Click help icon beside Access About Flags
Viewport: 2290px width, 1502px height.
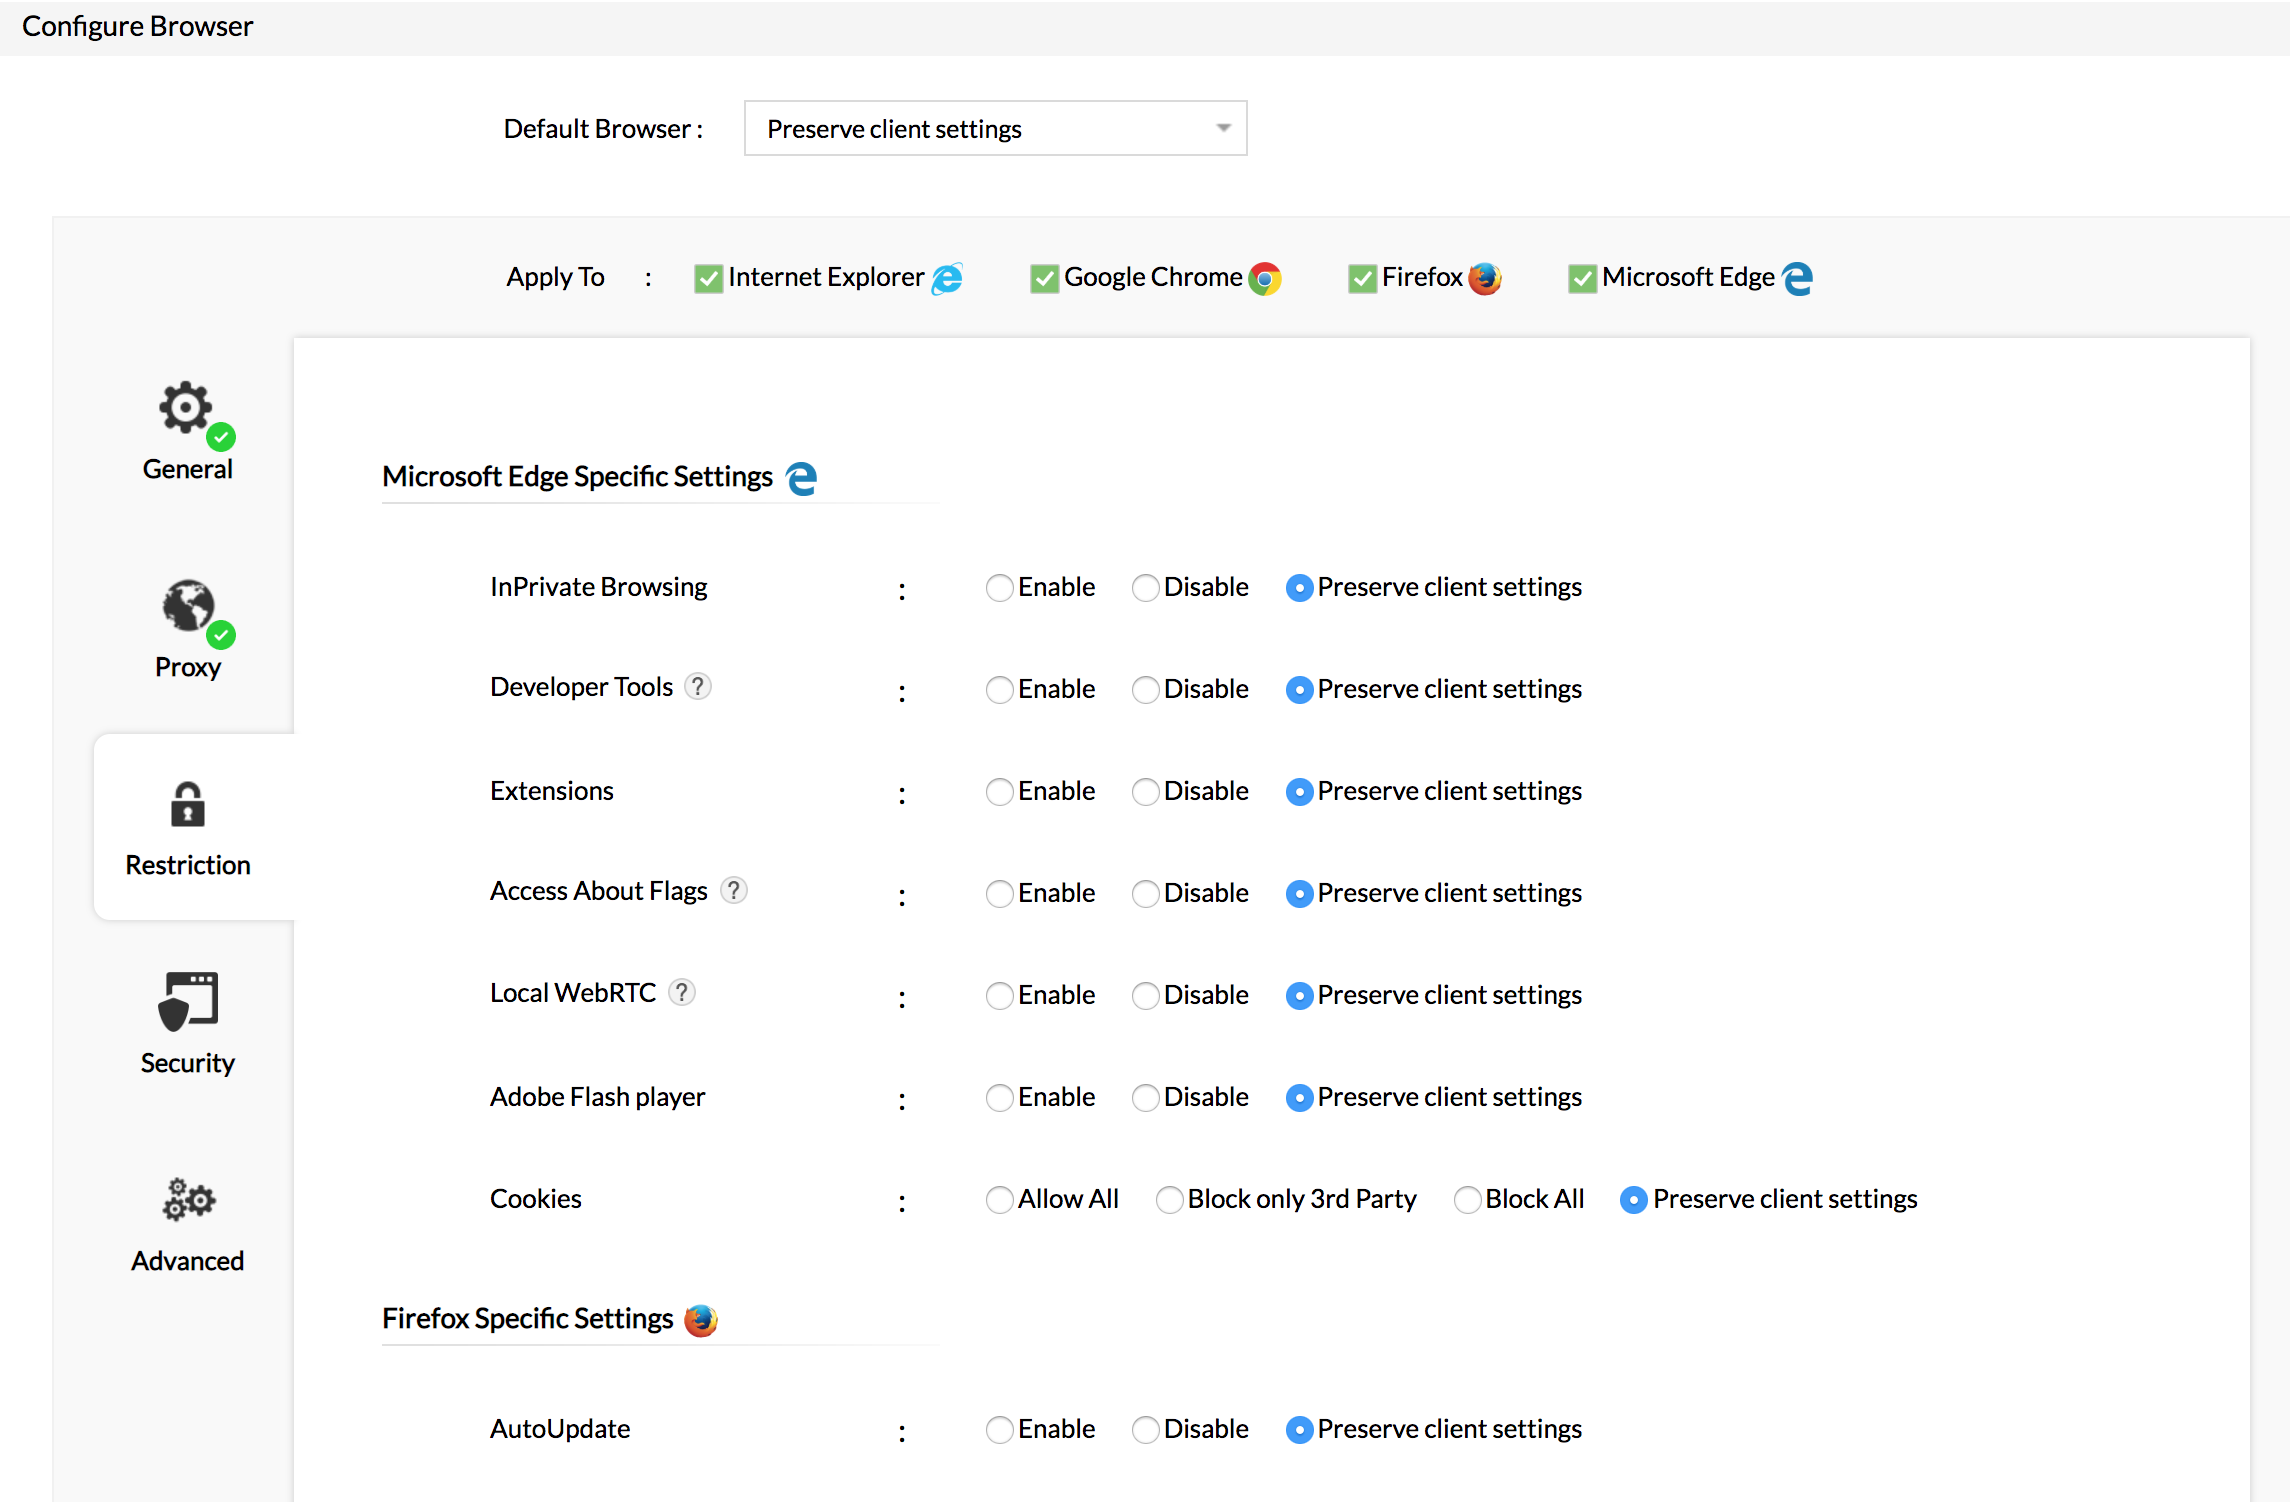tap(734, 890)
